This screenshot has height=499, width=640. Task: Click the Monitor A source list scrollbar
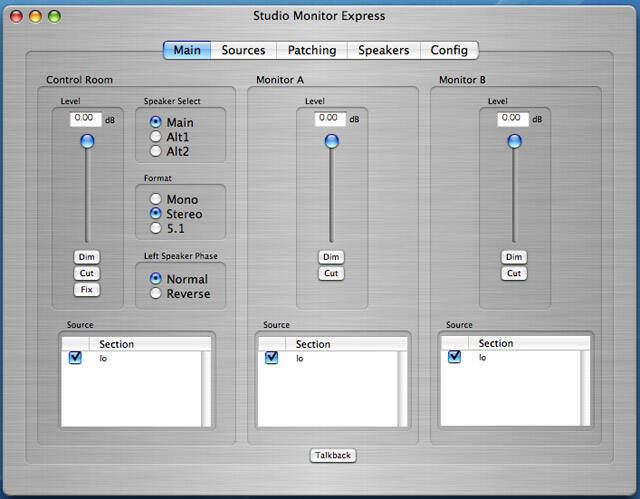pyautogui.click(x=402, y=389)
